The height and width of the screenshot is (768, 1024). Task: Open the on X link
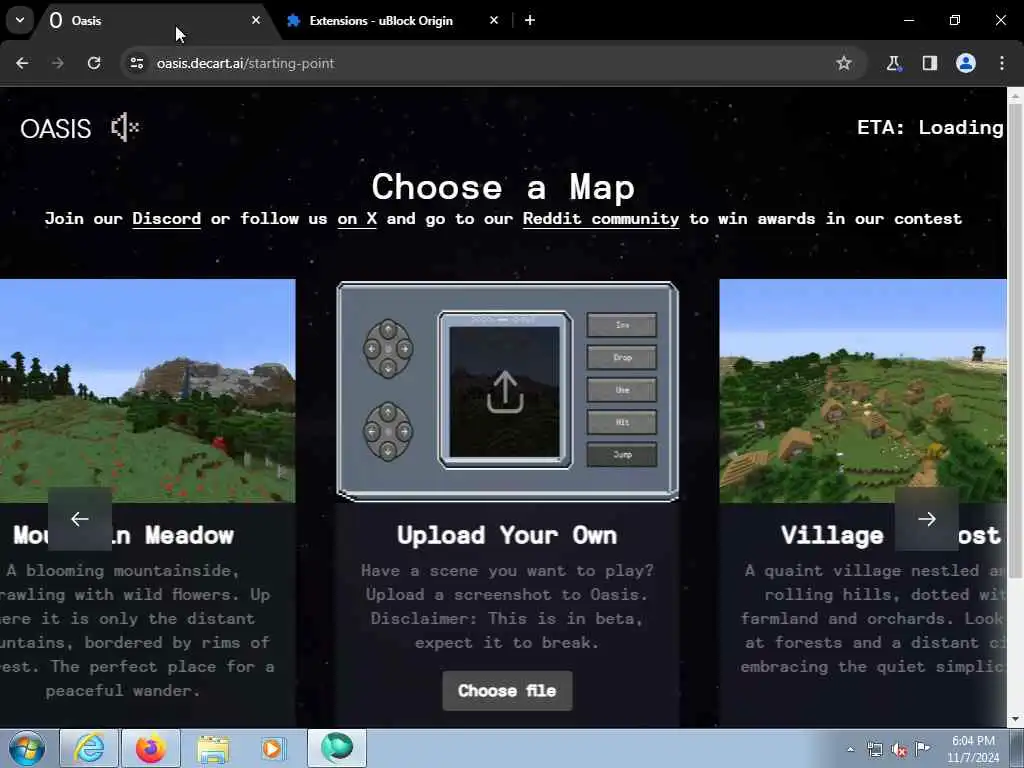[x=357, y=219]
